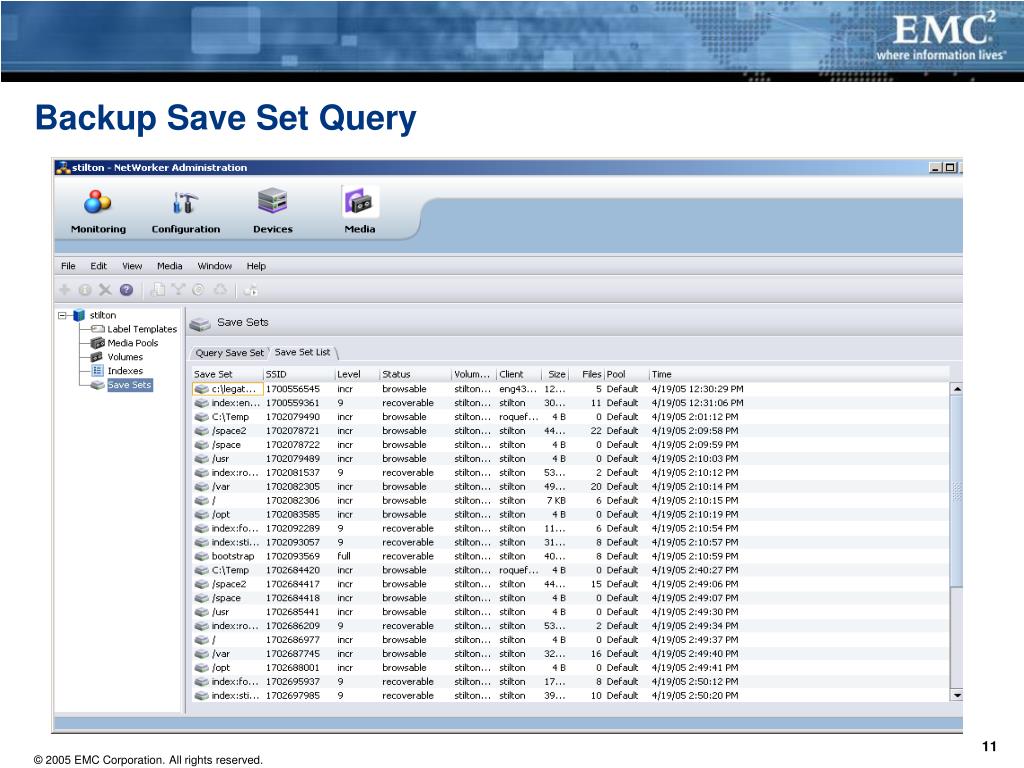The height and width of the screenshot is (768, 1024).
Task: Click the vertical scrollbar thumb of the list
Action: 957,491
